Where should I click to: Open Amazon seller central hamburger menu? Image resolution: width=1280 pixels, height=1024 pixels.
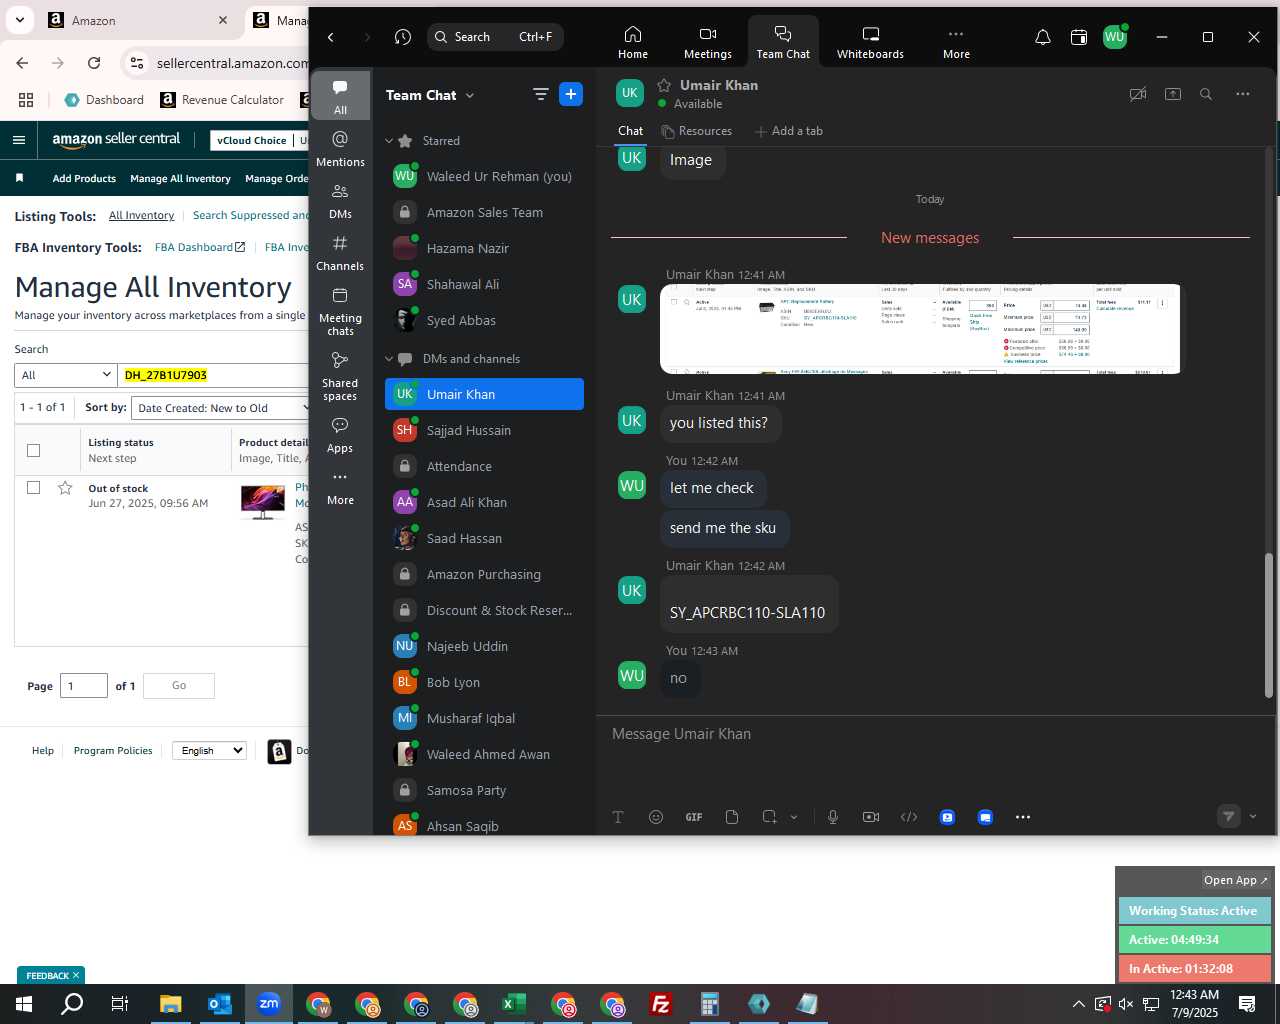click(18, 140)
